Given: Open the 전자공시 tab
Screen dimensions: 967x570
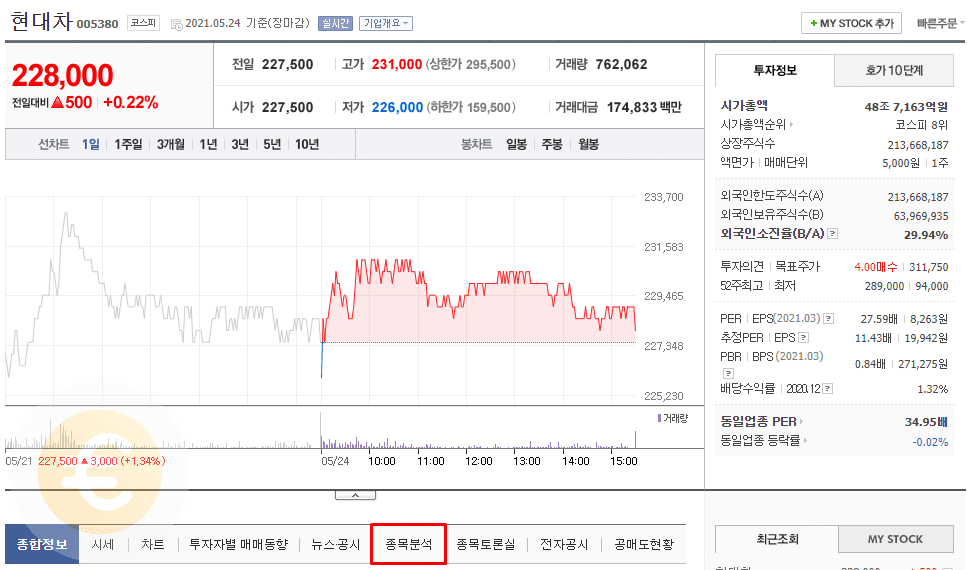Looking at the screenshot, I should pyautogui.click(x=564, y=544).
